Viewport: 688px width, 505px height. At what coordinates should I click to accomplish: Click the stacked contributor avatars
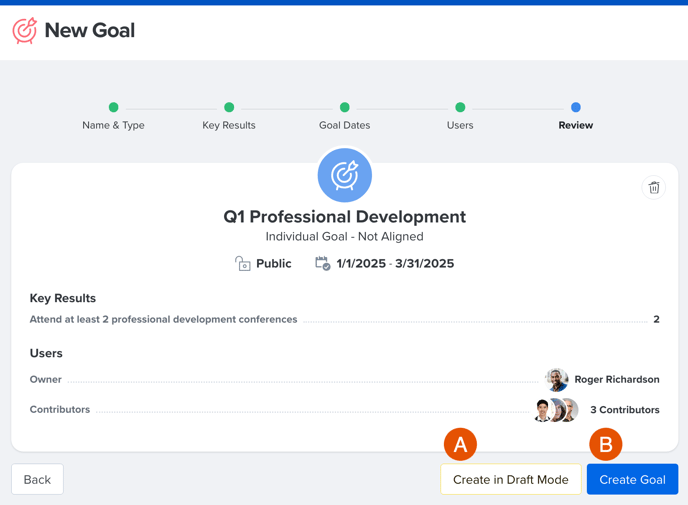click(x=556, y=410)
